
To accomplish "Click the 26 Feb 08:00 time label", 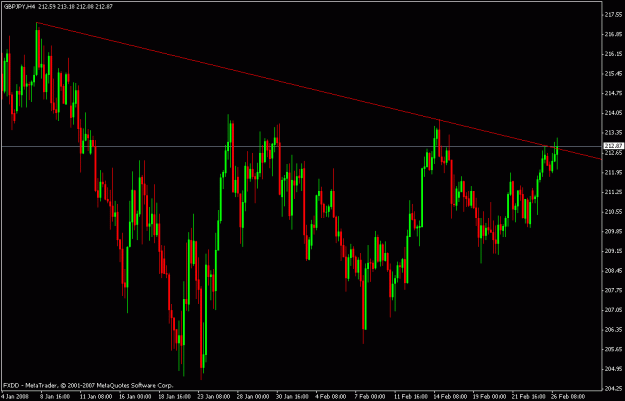I will 566,397.
